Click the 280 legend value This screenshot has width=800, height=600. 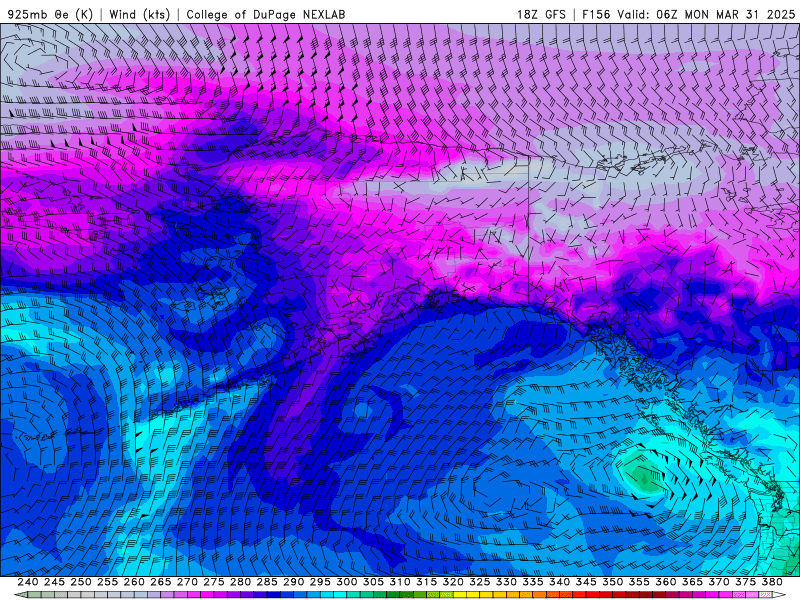coord(240,582)
